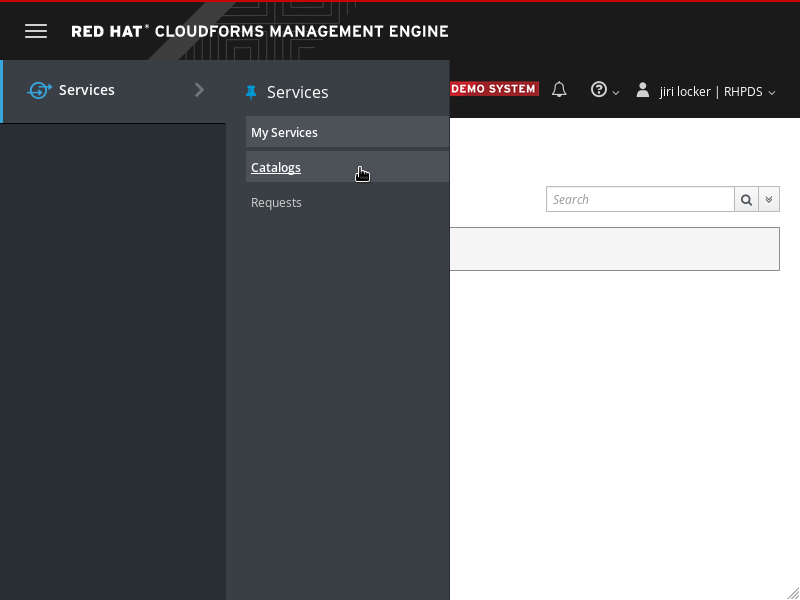Open the Catalogs menu item
The image size is (800, 600).
276,167
